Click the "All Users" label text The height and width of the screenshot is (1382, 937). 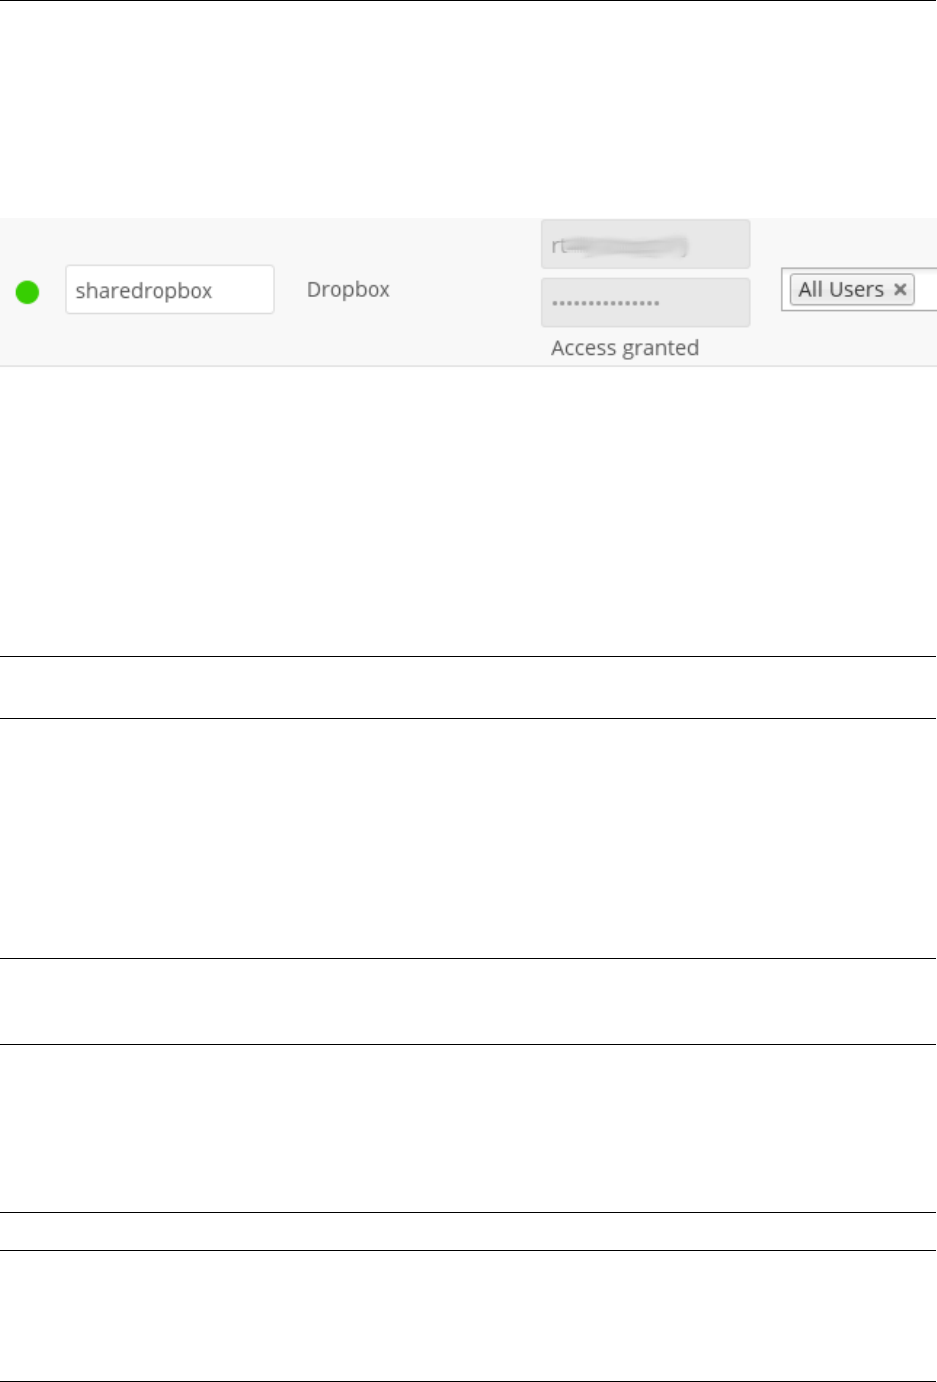(x=841, y=290)
